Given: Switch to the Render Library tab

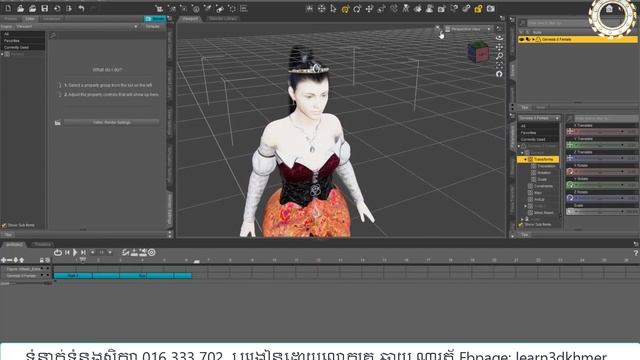Looking at the screenshot, I should coord(223,18).
